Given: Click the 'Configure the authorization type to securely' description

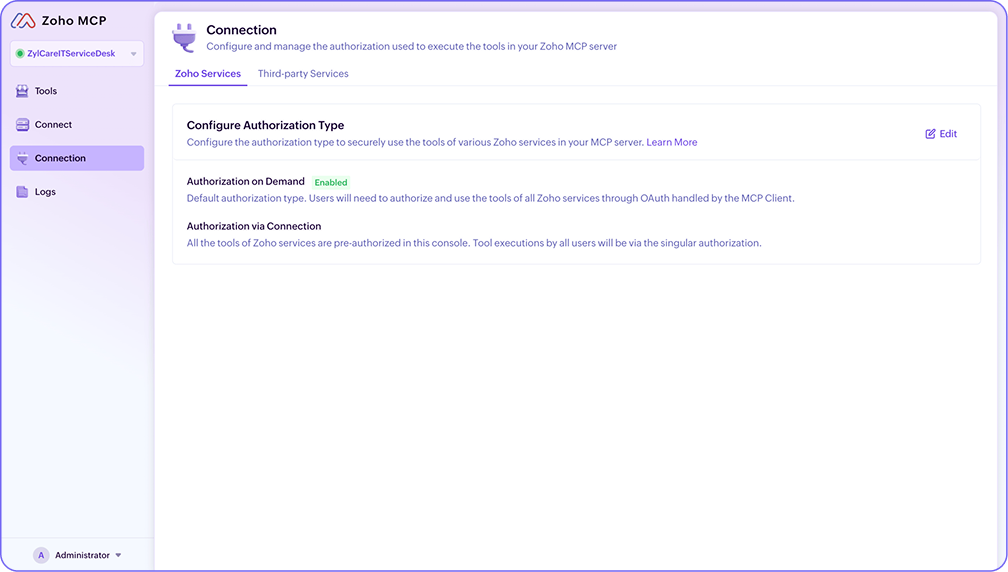Looking at the screenshot, I should coord(416,142).
